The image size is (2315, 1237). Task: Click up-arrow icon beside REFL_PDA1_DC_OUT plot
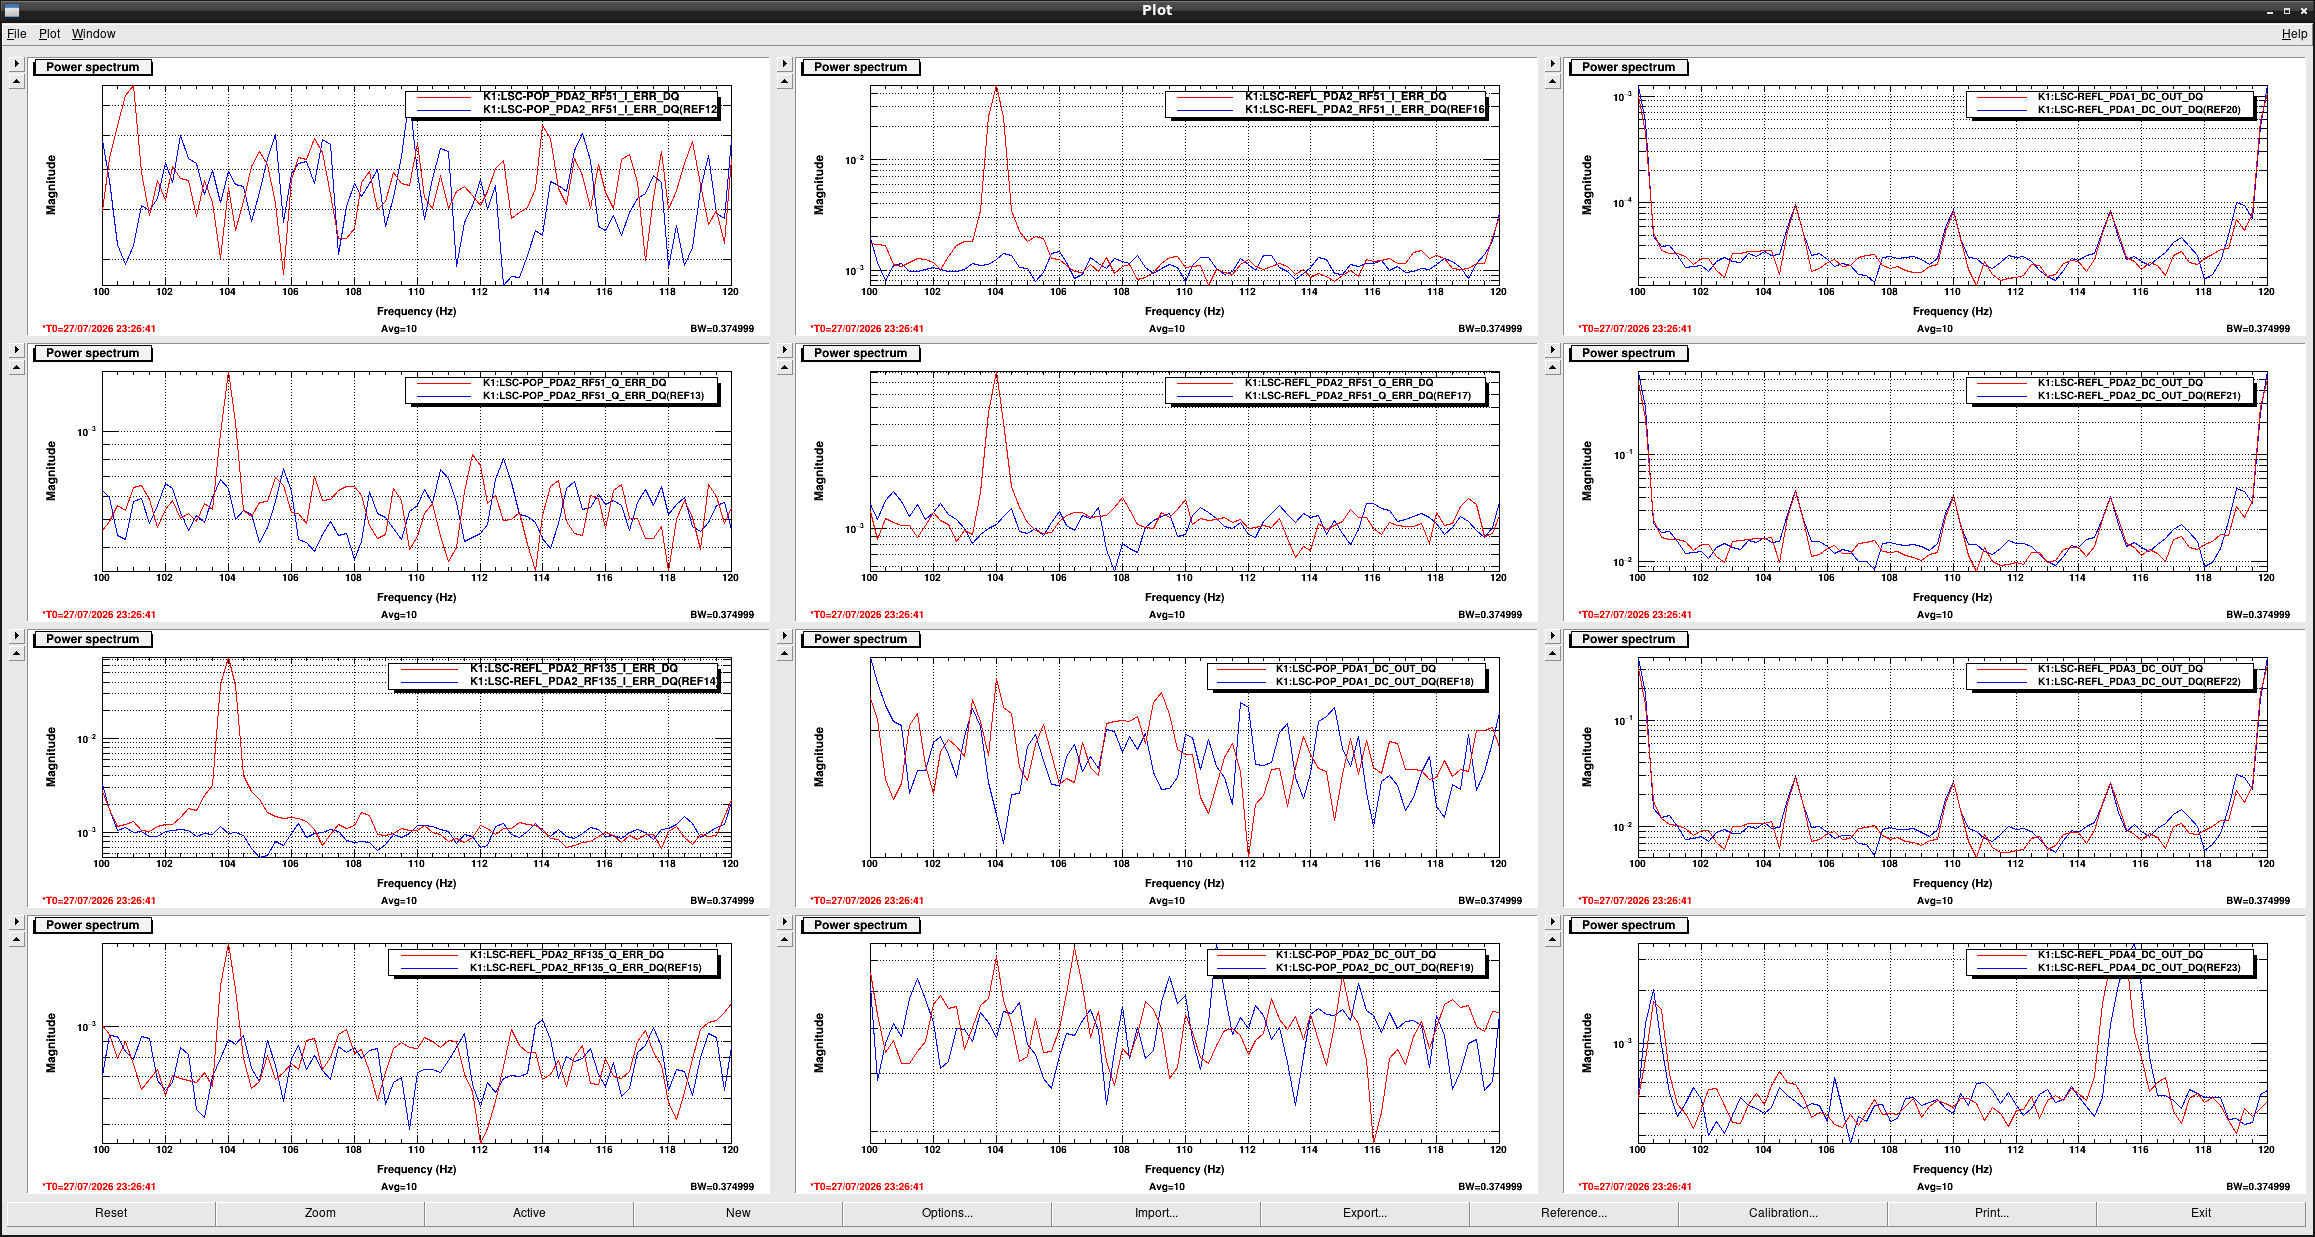click(1552, 82)
